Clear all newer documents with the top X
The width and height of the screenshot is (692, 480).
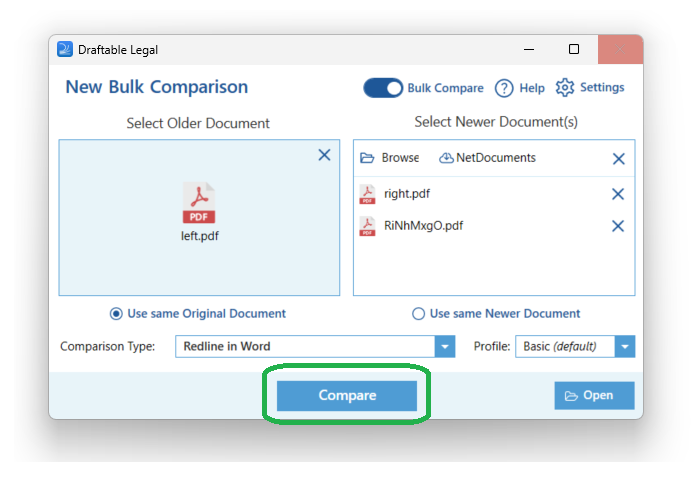pyautogui.click(x=619, y=159)
